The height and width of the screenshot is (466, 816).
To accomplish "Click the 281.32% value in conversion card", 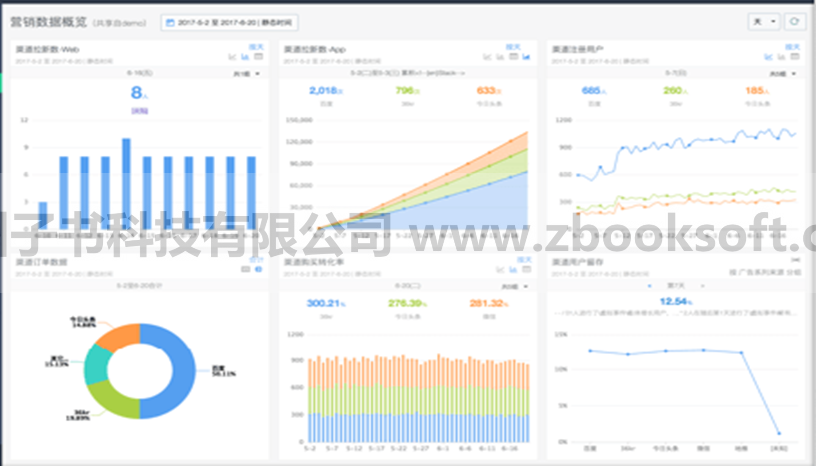I will click(x=489, y=303).
